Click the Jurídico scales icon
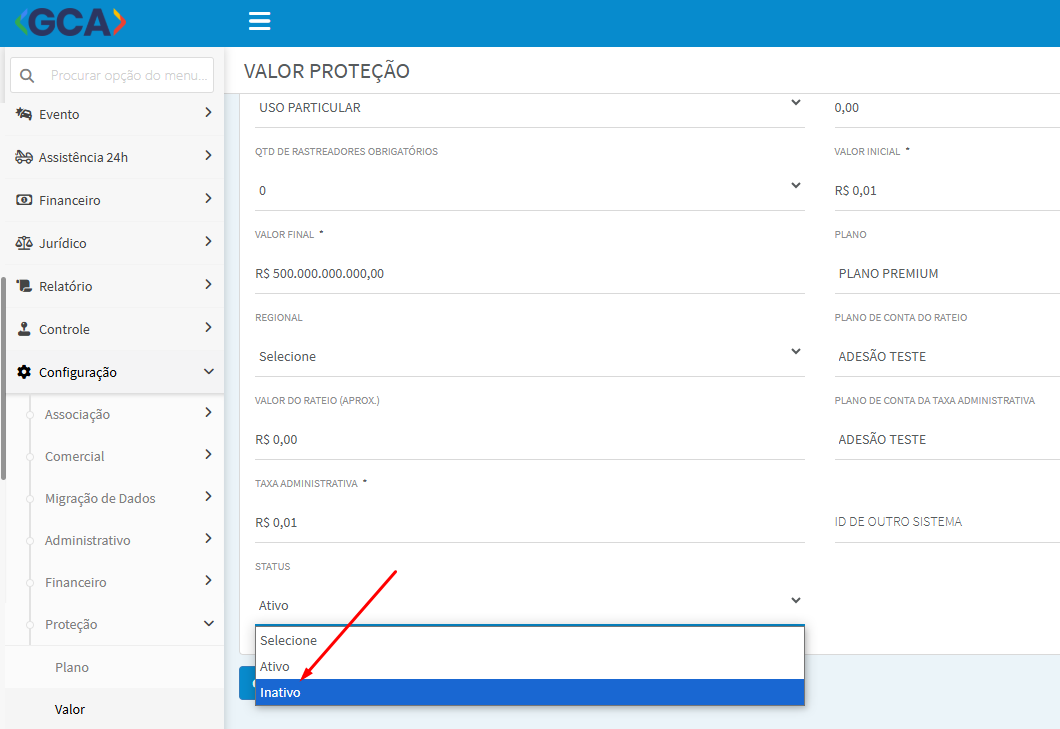Viewport: 1060px width, 729px height. (24, 243)
